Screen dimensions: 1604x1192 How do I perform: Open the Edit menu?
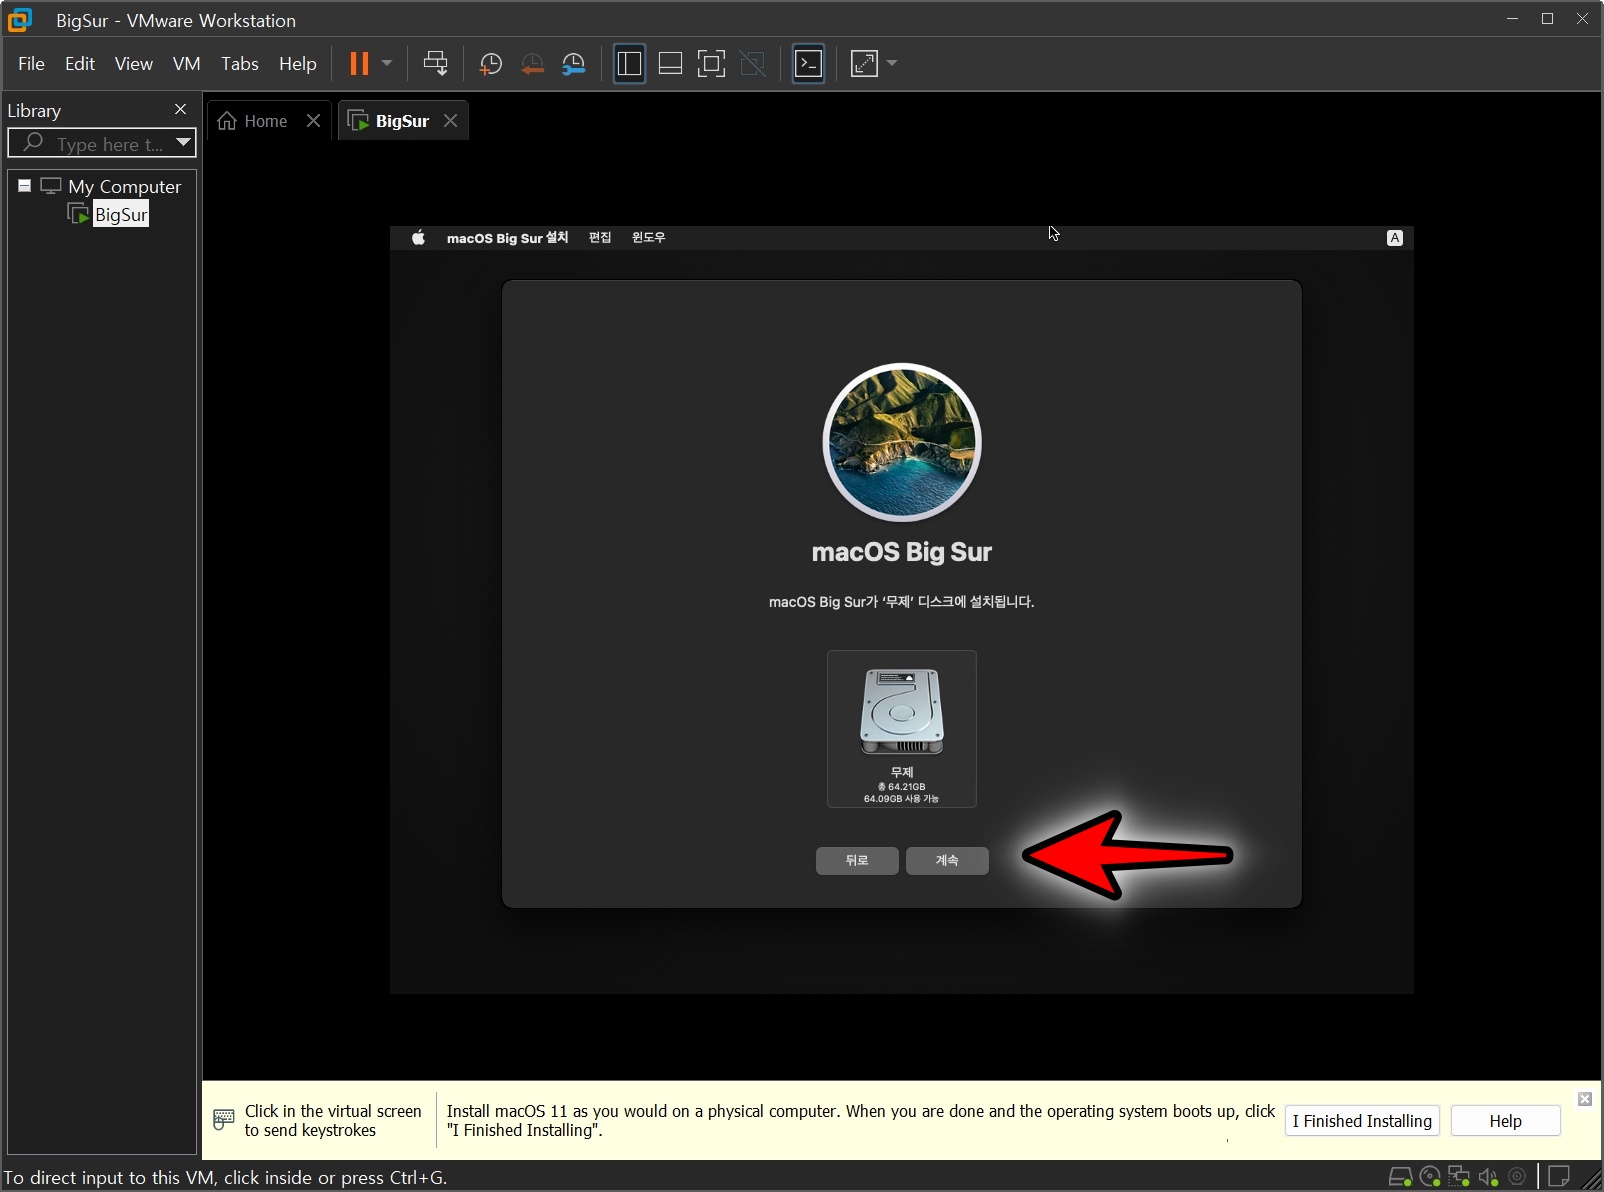80,64
